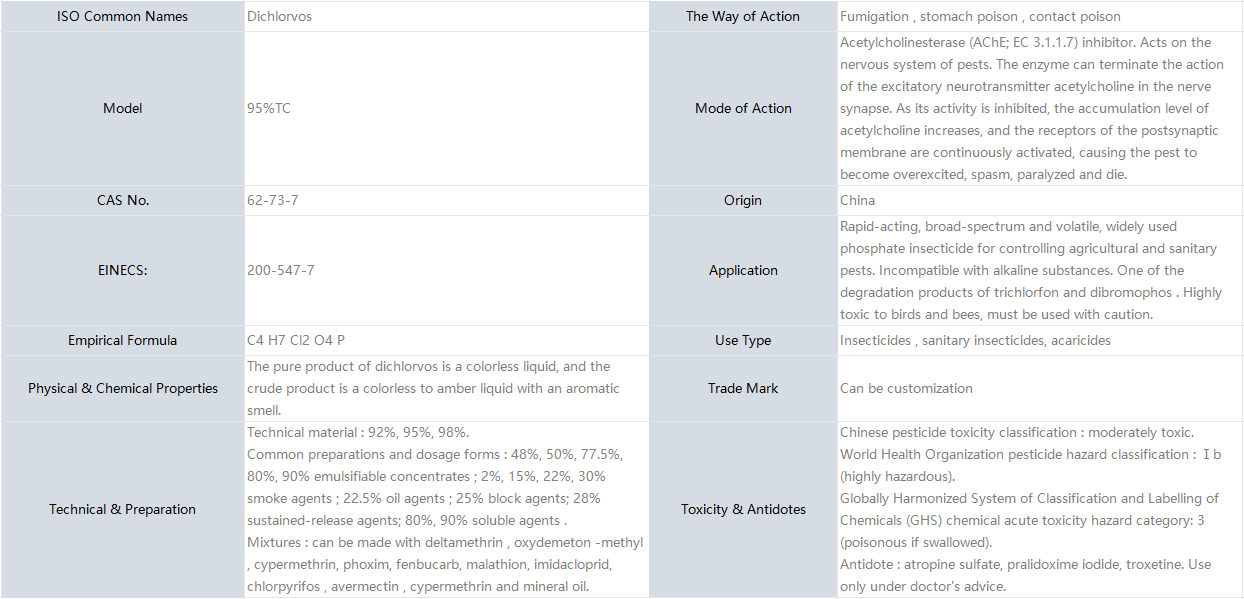This screenshot has height=599, width=1244.
Task: Click the Toxicity & Antidotes label
Action: pyautogui.click(x=743, y=509)
